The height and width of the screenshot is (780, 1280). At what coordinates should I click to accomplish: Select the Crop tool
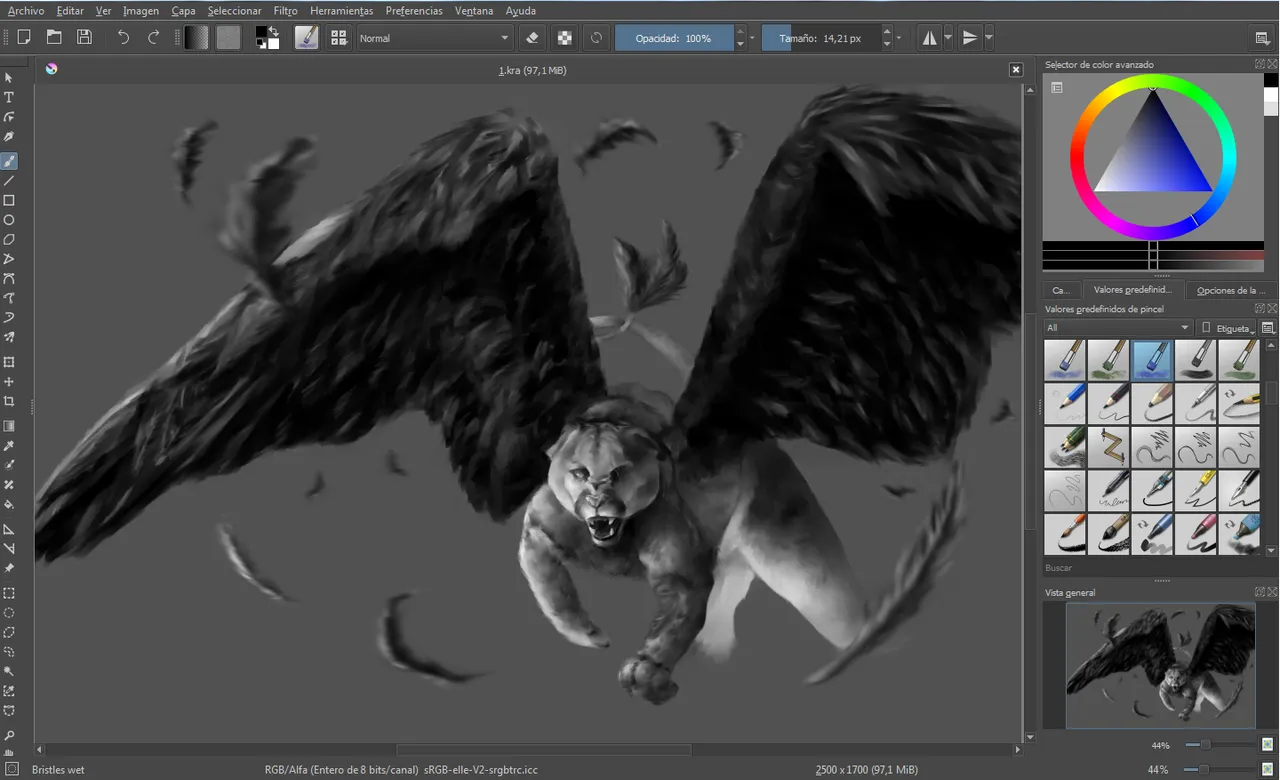click(x=9, y=401)
